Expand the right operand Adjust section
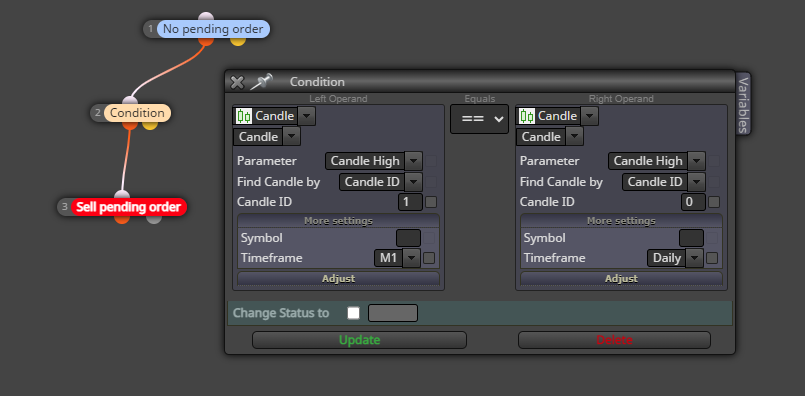 tap(621, 278)
